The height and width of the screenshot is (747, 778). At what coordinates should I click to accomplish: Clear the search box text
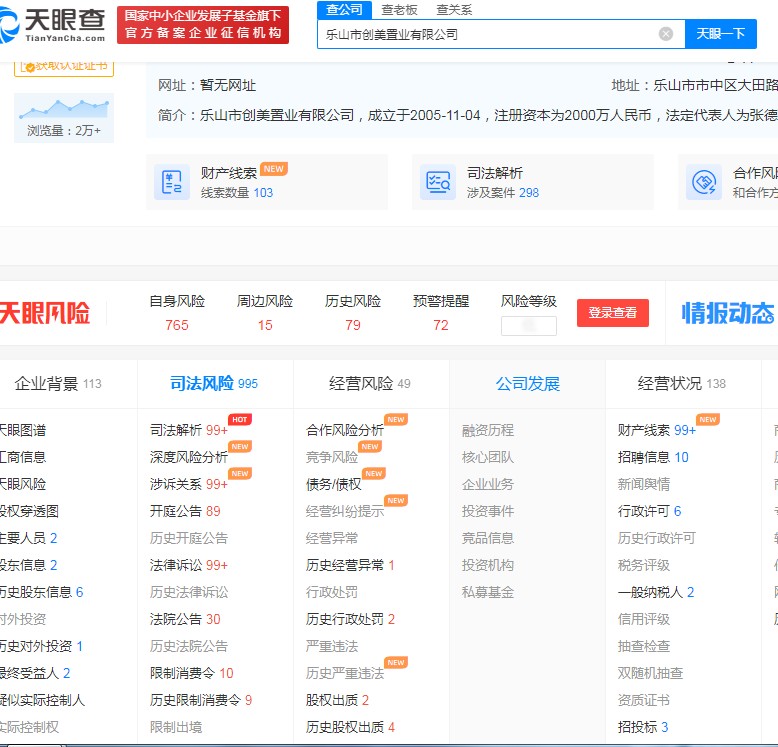(666, 34)
